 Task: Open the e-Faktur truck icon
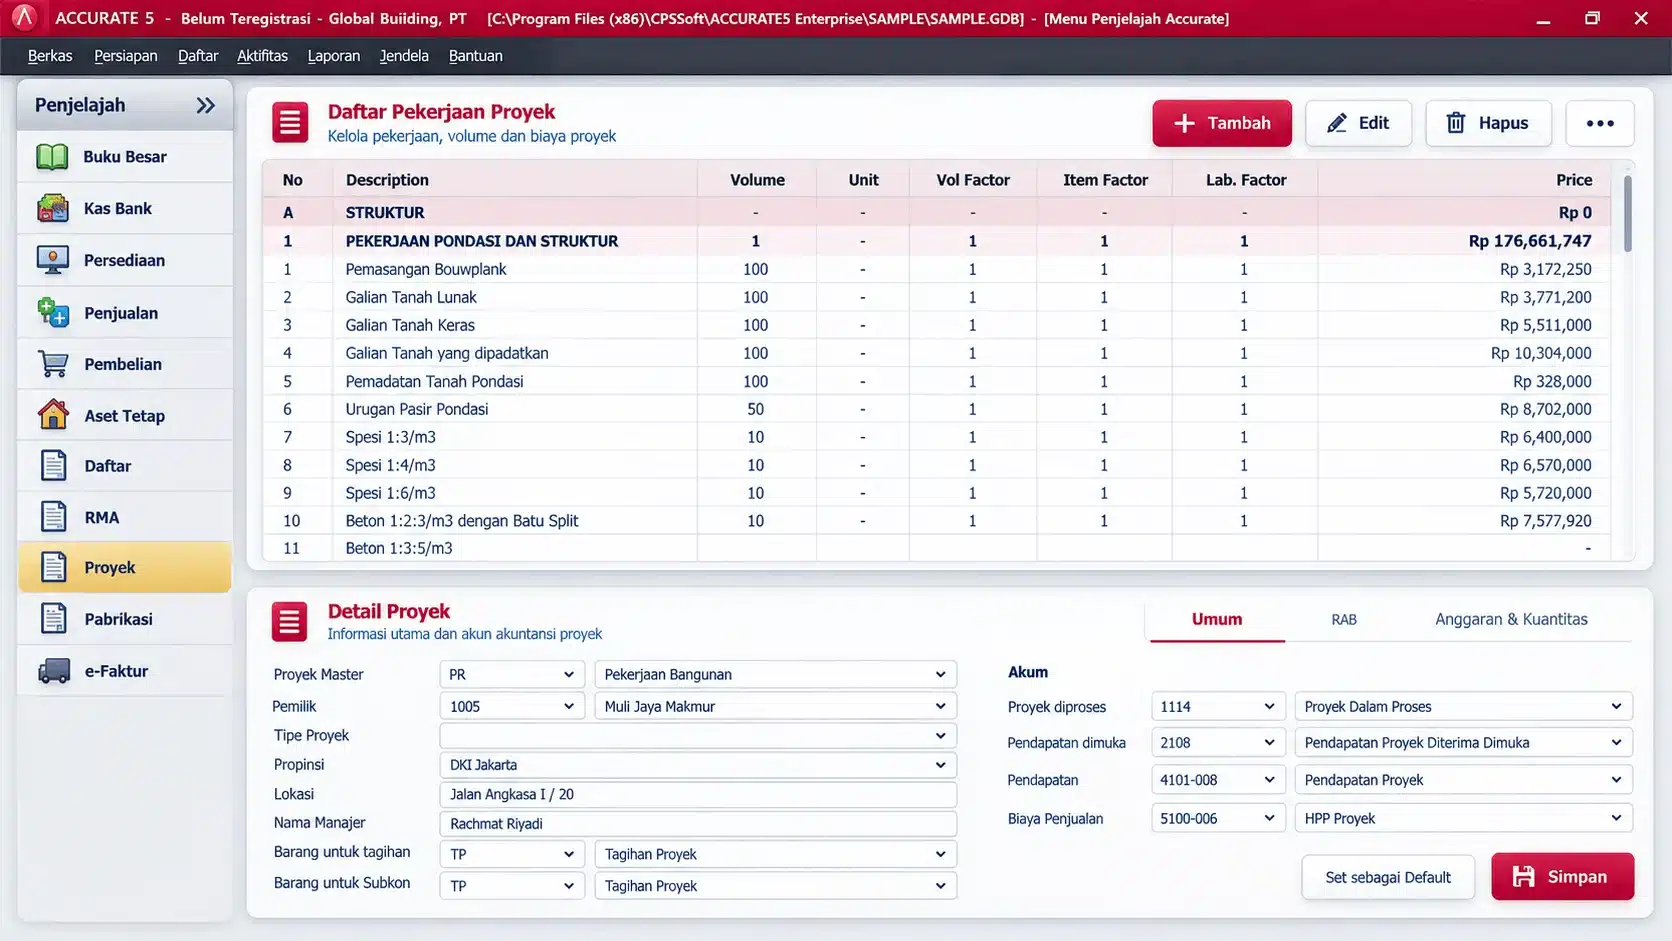52,671
